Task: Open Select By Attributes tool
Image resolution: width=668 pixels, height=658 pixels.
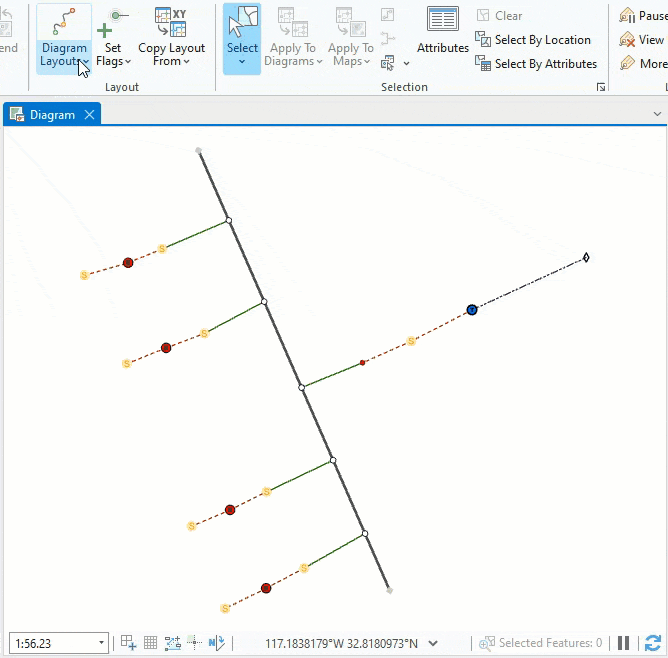Action: click(x=536, y=63)
